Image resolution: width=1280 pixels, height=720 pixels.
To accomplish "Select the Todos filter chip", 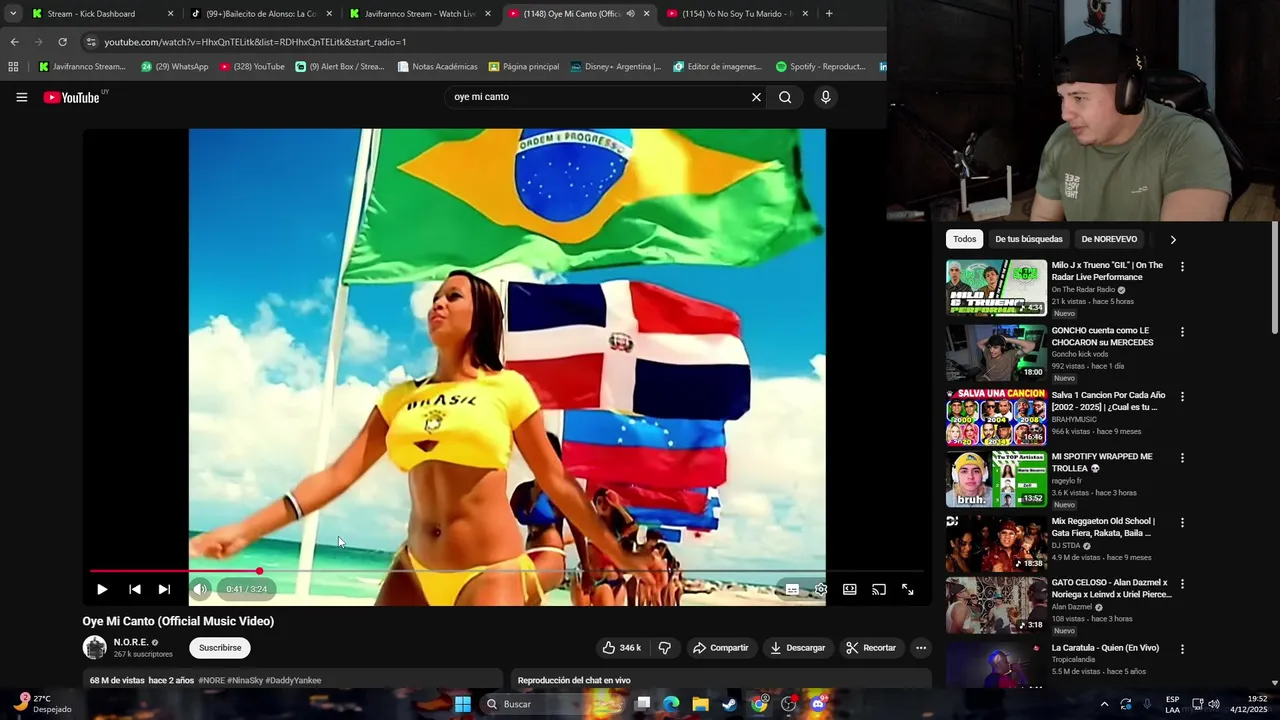I will coord(964,239).
